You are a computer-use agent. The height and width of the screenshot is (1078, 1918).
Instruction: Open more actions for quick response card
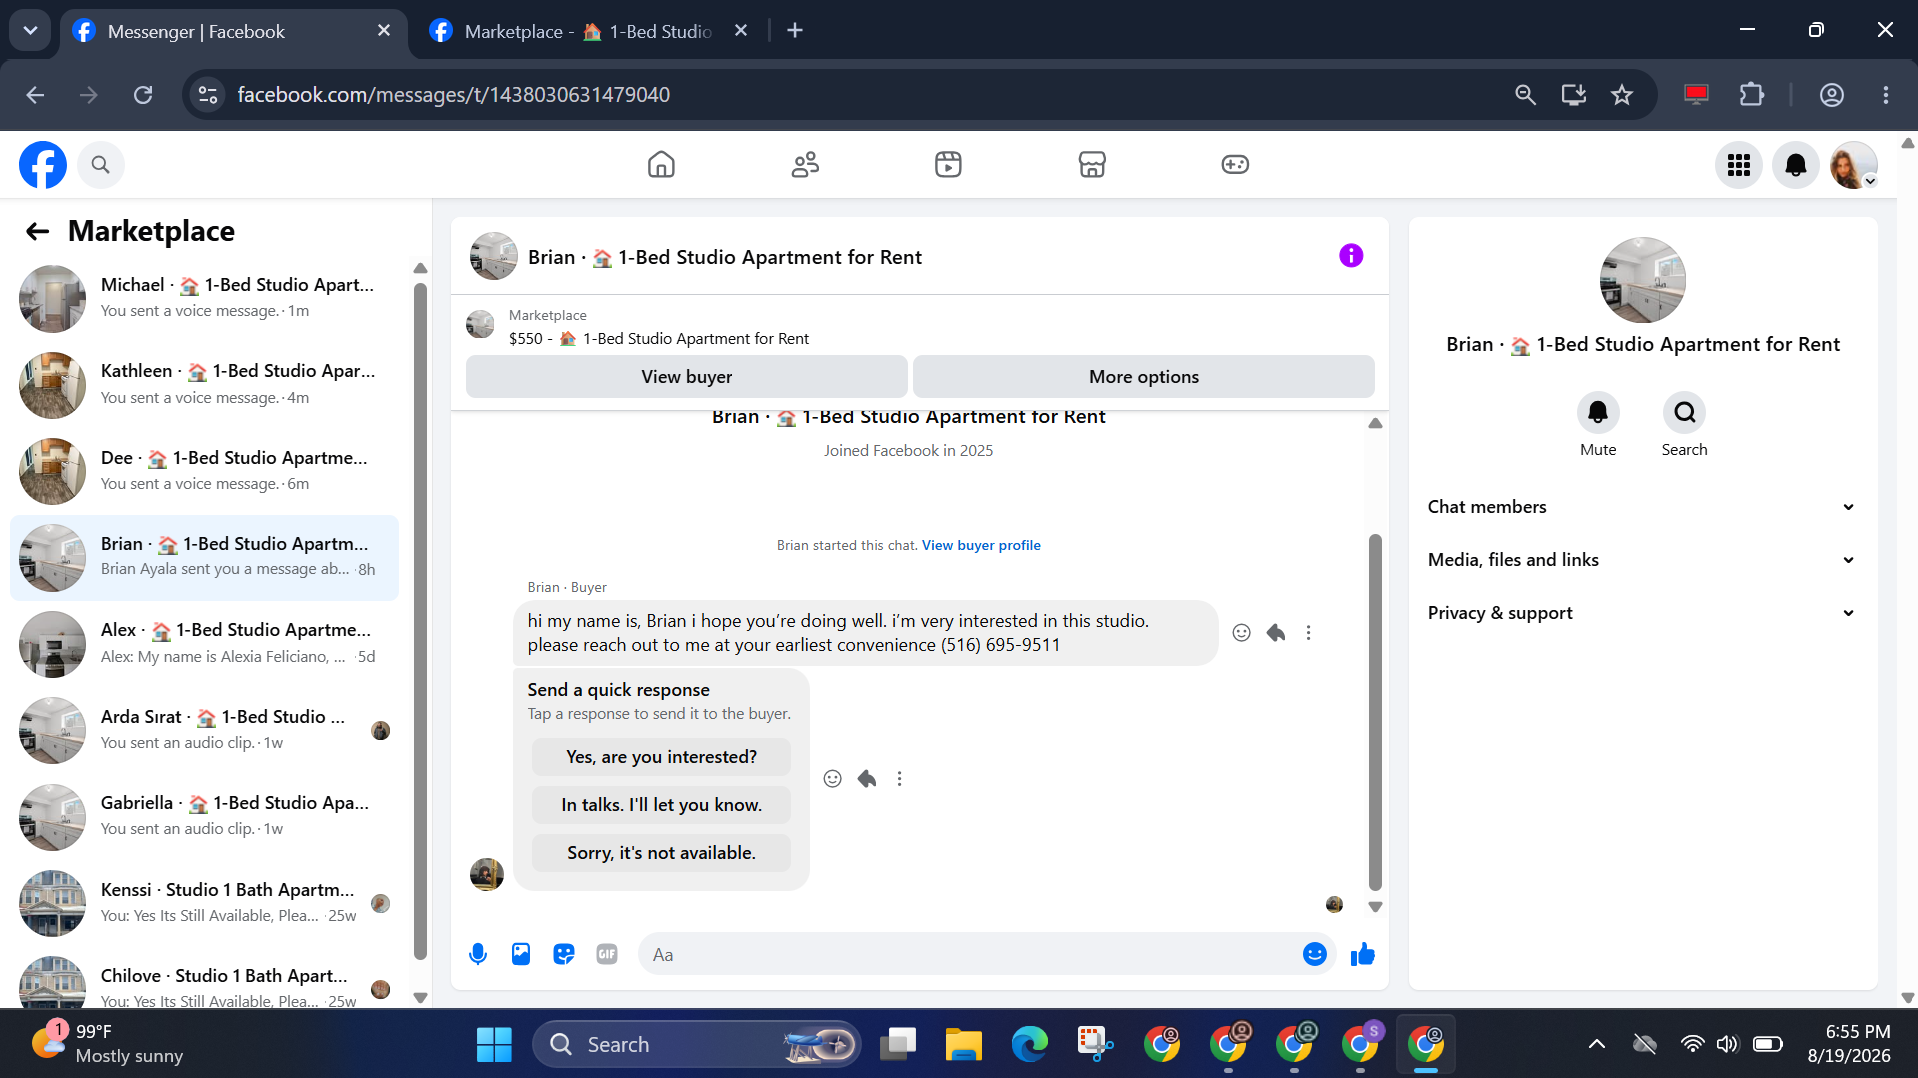point(899,779)
